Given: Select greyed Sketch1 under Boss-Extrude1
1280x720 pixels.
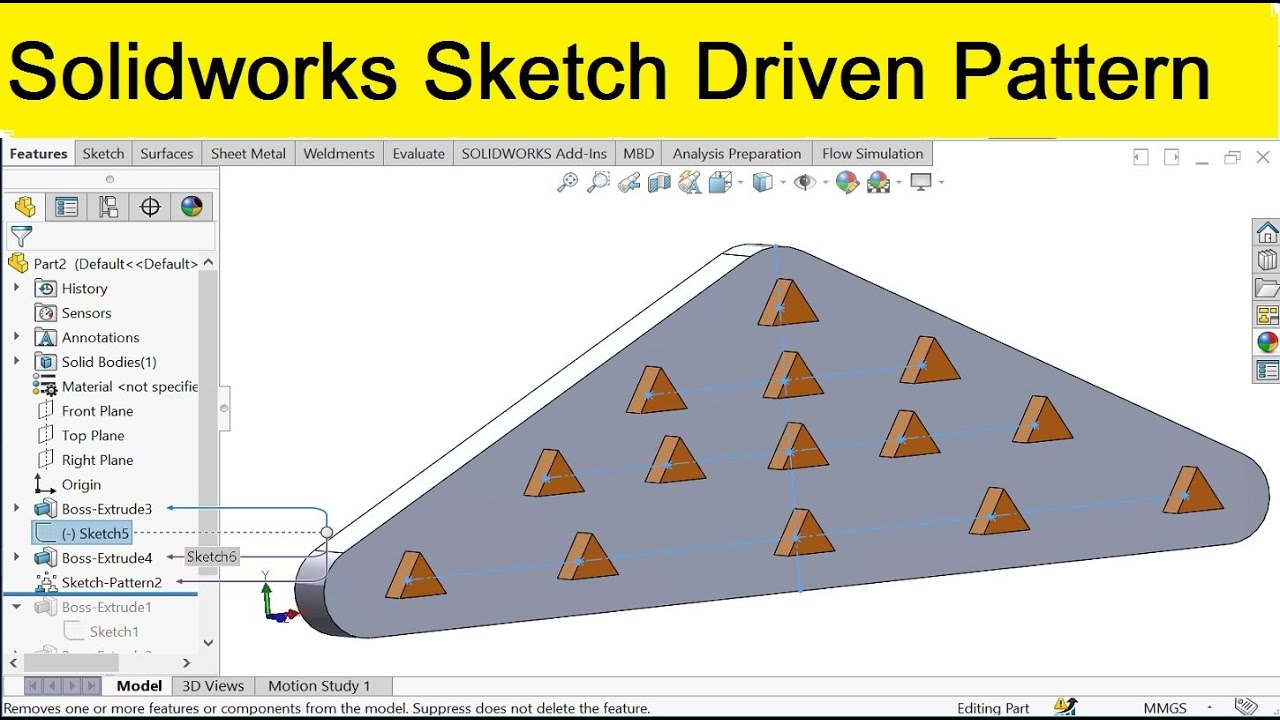Looking at the screenshot, I should 101,632.
